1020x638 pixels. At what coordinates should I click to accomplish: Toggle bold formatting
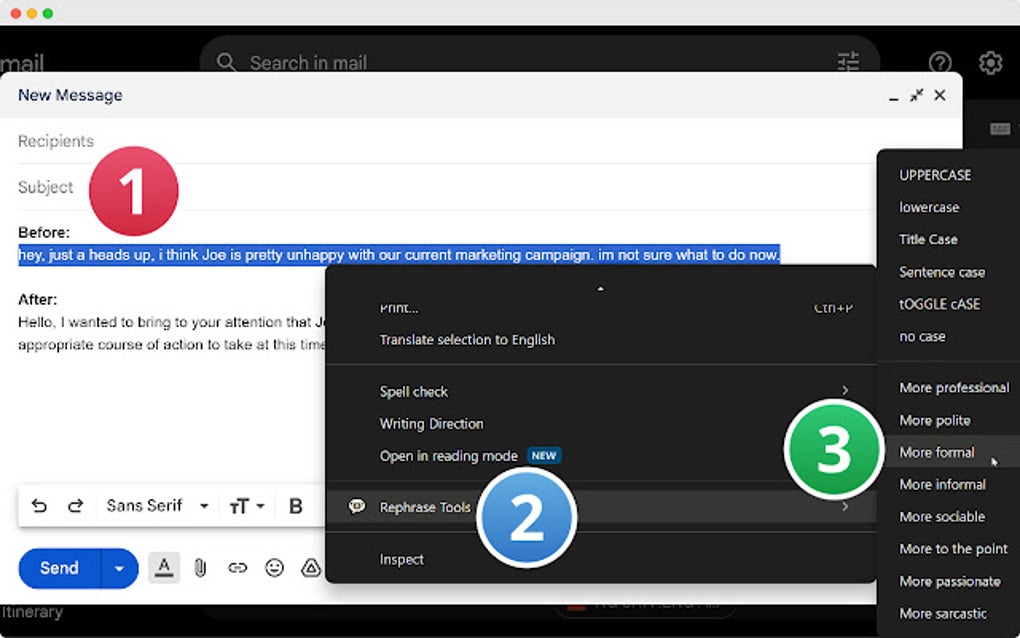295,505
